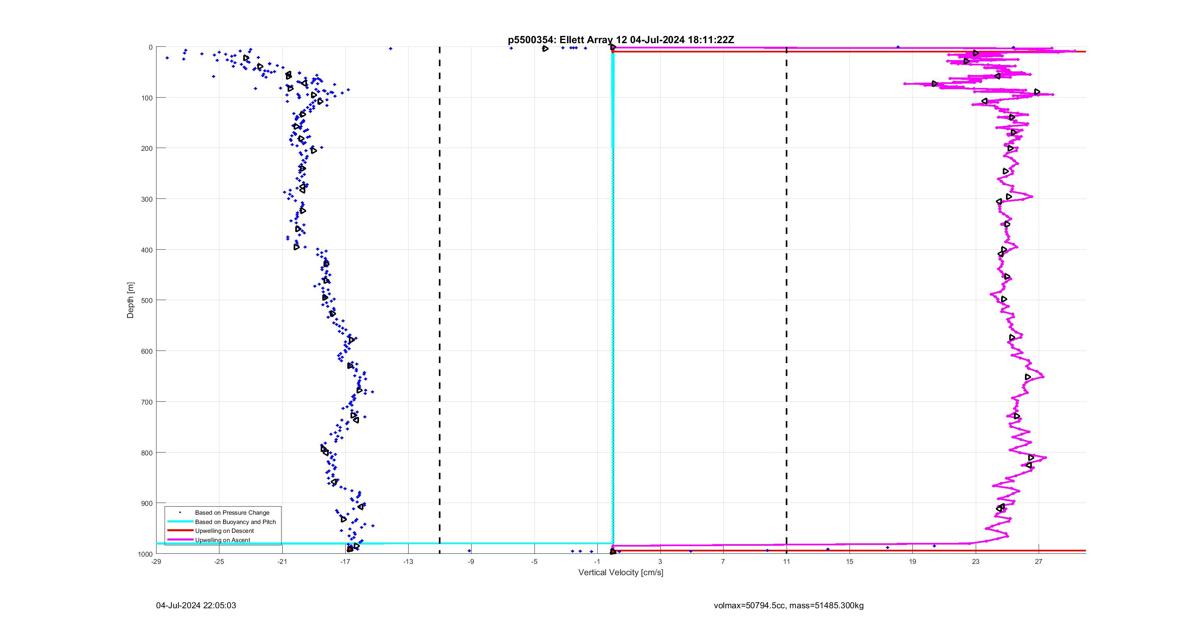Click the magenta line sample in the legend
The image size is (1200, 622).
(179, 540)
